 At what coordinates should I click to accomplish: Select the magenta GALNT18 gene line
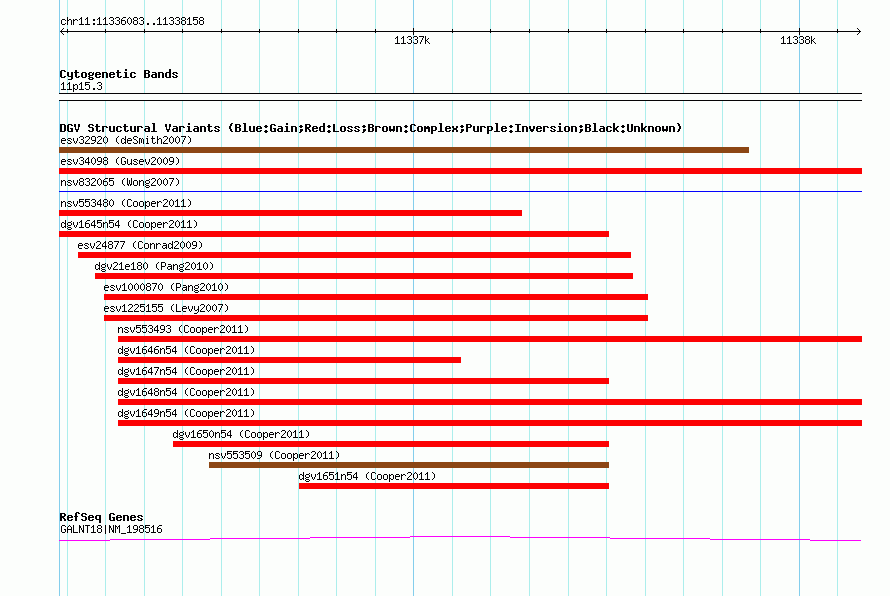pos(460,538)
